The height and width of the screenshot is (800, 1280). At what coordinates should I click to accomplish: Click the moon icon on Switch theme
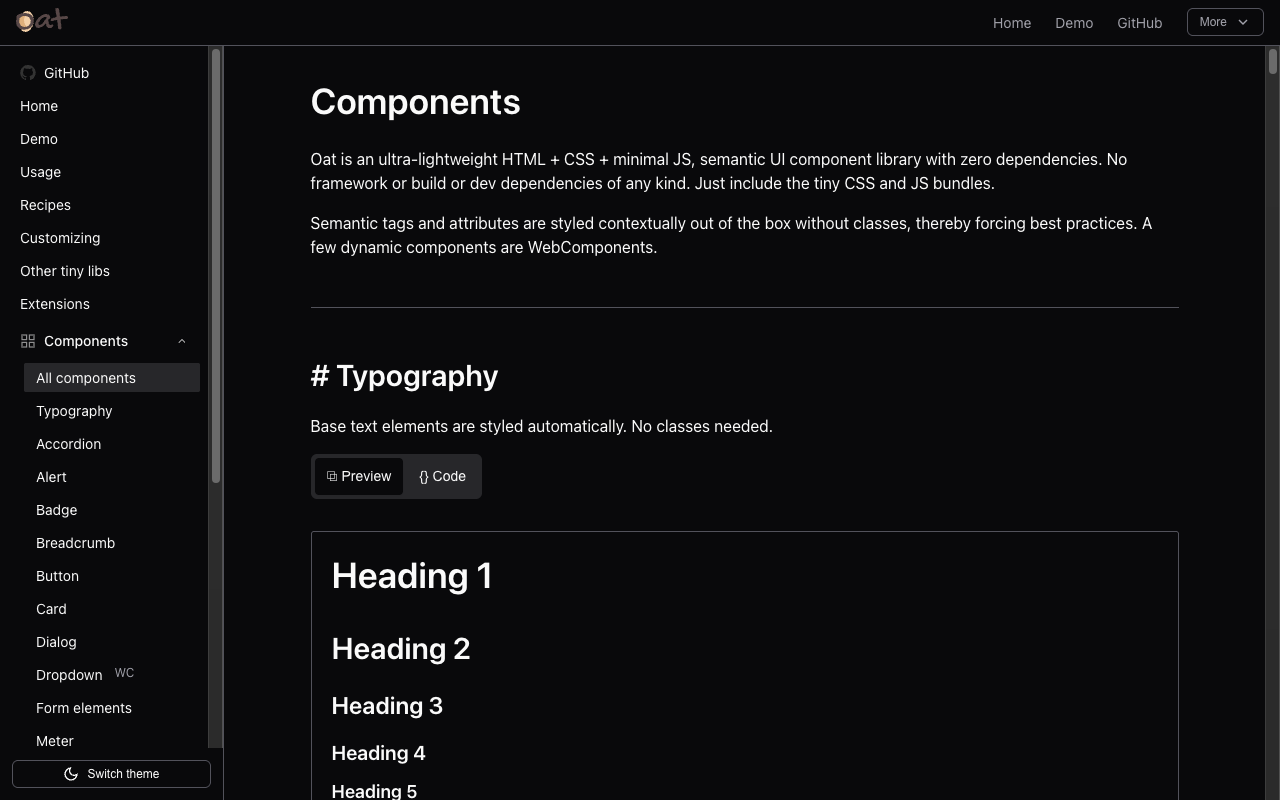click(71, 773)
